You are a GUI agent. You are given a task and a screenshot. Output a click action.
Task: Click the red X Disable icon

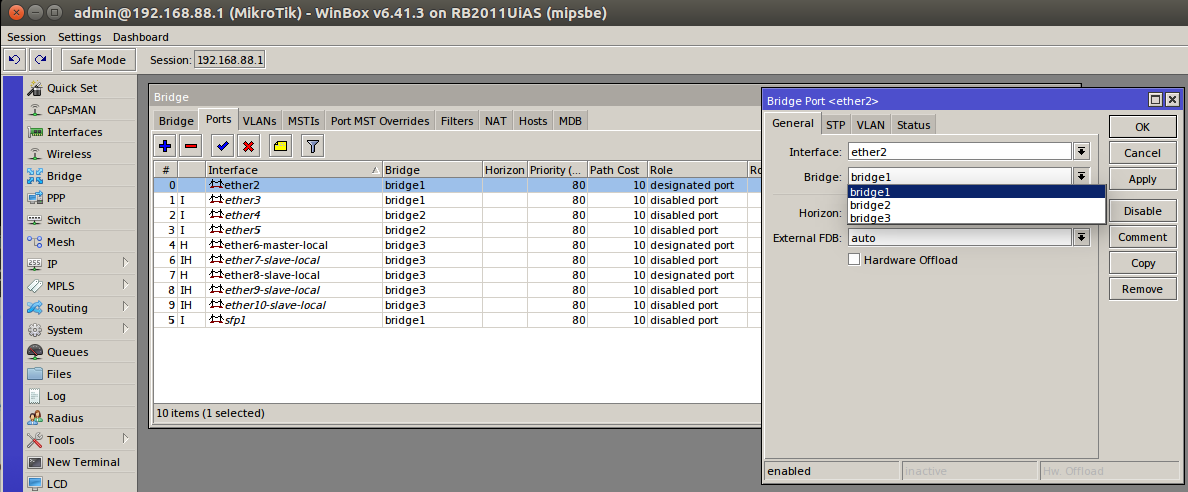[x=247, y=147]
